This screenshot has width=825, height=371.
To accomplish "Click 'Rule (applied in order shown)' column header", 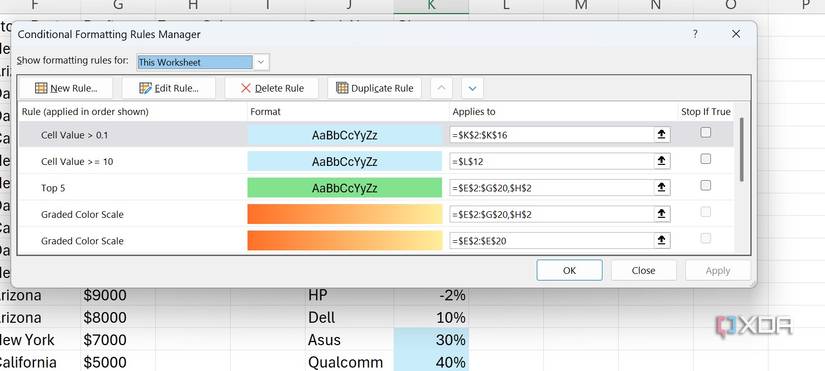I will coord(133,112).
